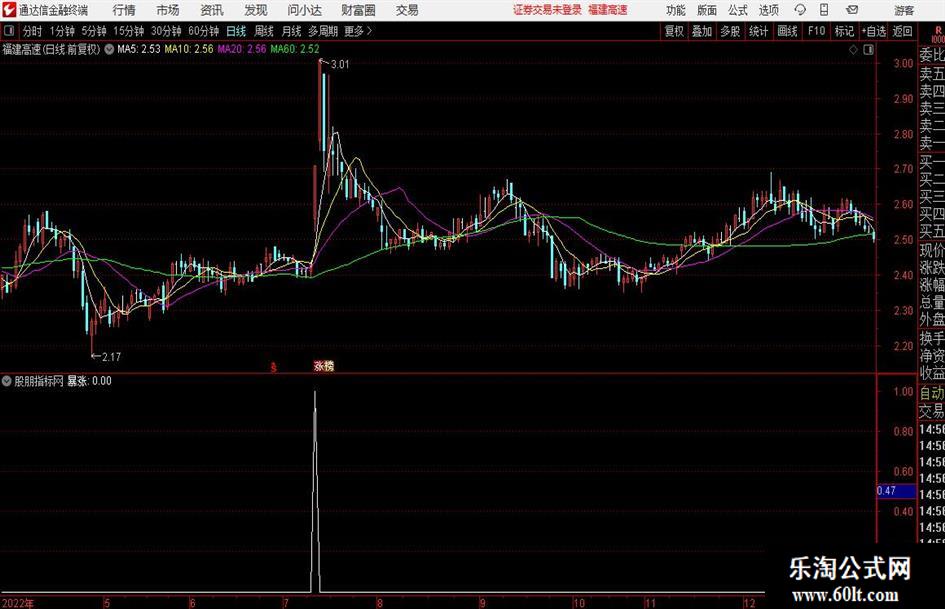Click the 证券交易未登录 login link
Screen dimensions: 945x609
pos(547,10)
